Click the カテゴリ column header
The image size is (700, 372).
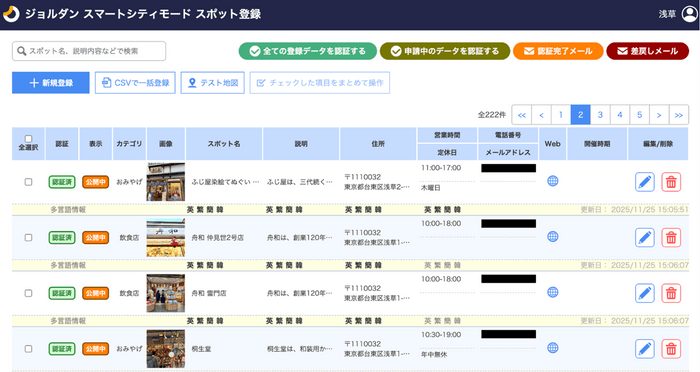click(129, 144)
